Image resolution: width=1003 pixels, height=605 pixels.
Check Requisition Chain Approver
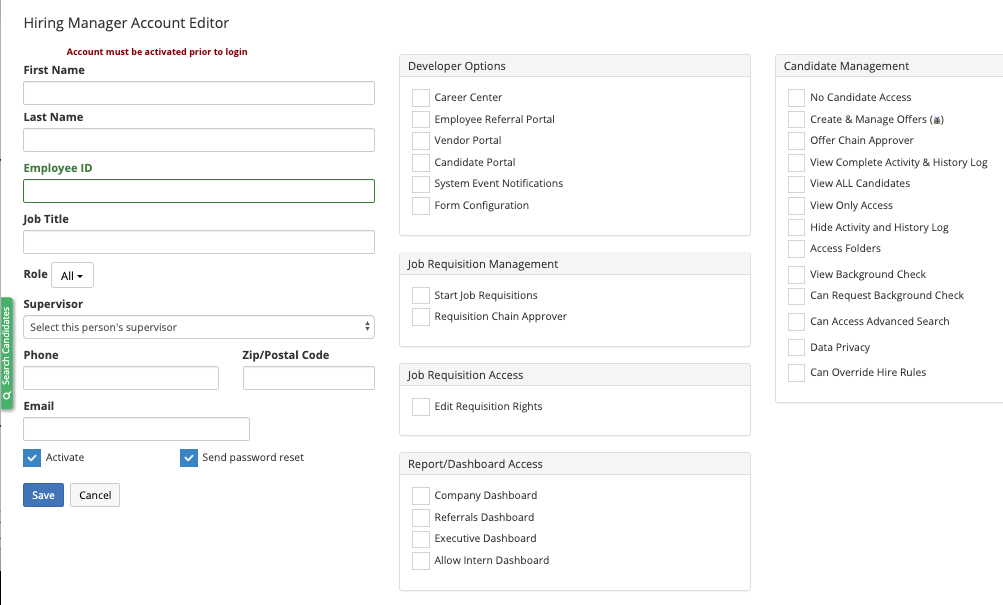[421, 316]
